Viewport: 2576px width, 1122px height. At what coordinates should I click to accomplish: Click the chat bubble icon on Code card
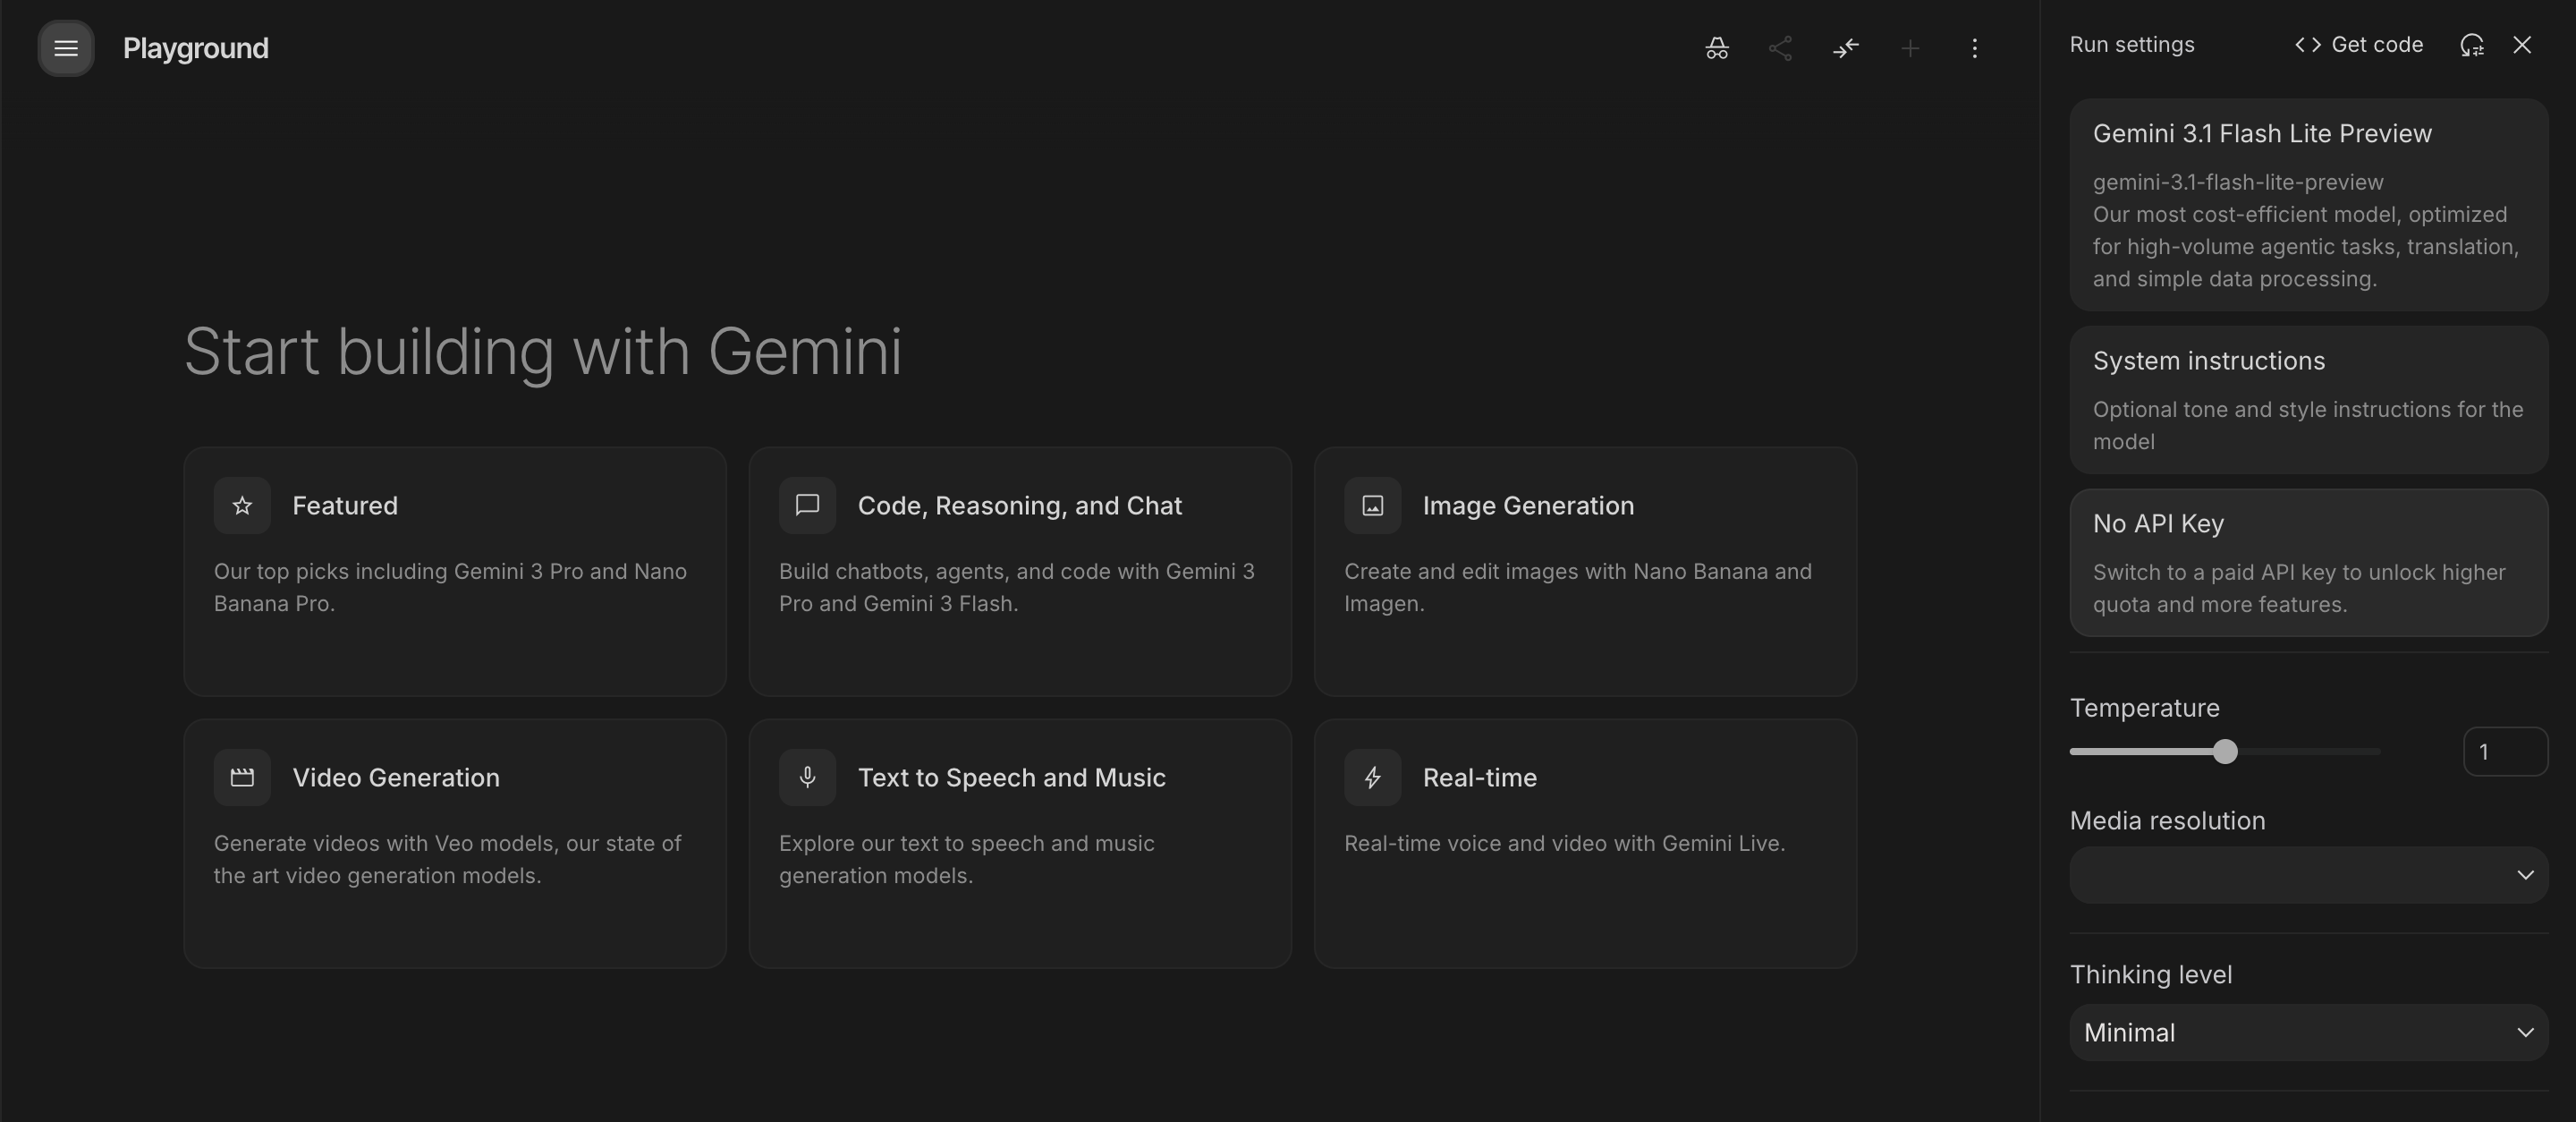click(x=807, y=506)
